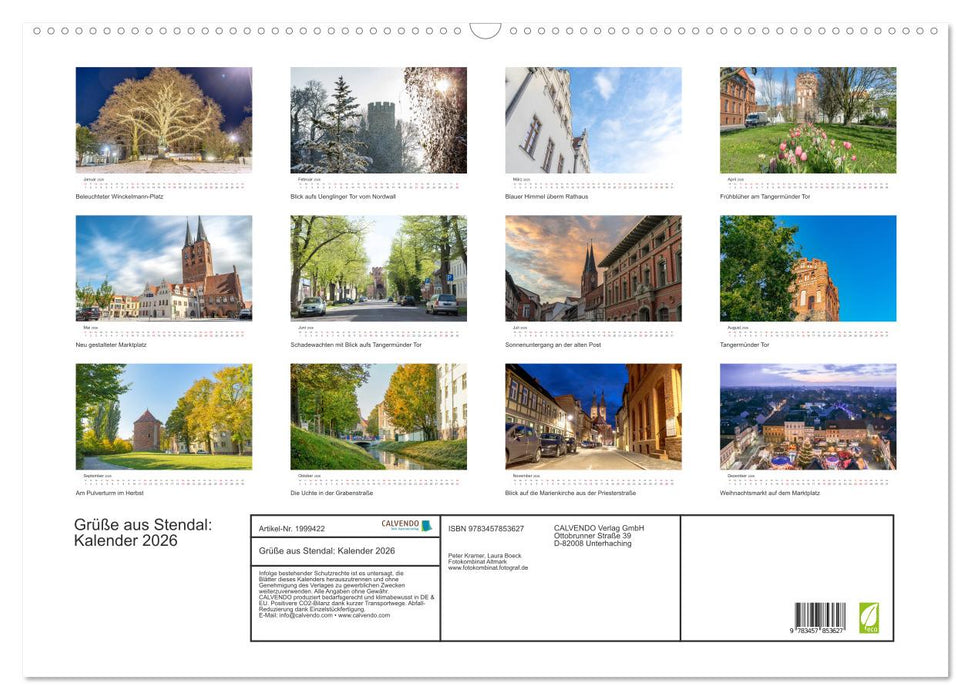Click the July alte Post sunset photo
Viewport: 971px width, 700px height.
tap(593, 270)
